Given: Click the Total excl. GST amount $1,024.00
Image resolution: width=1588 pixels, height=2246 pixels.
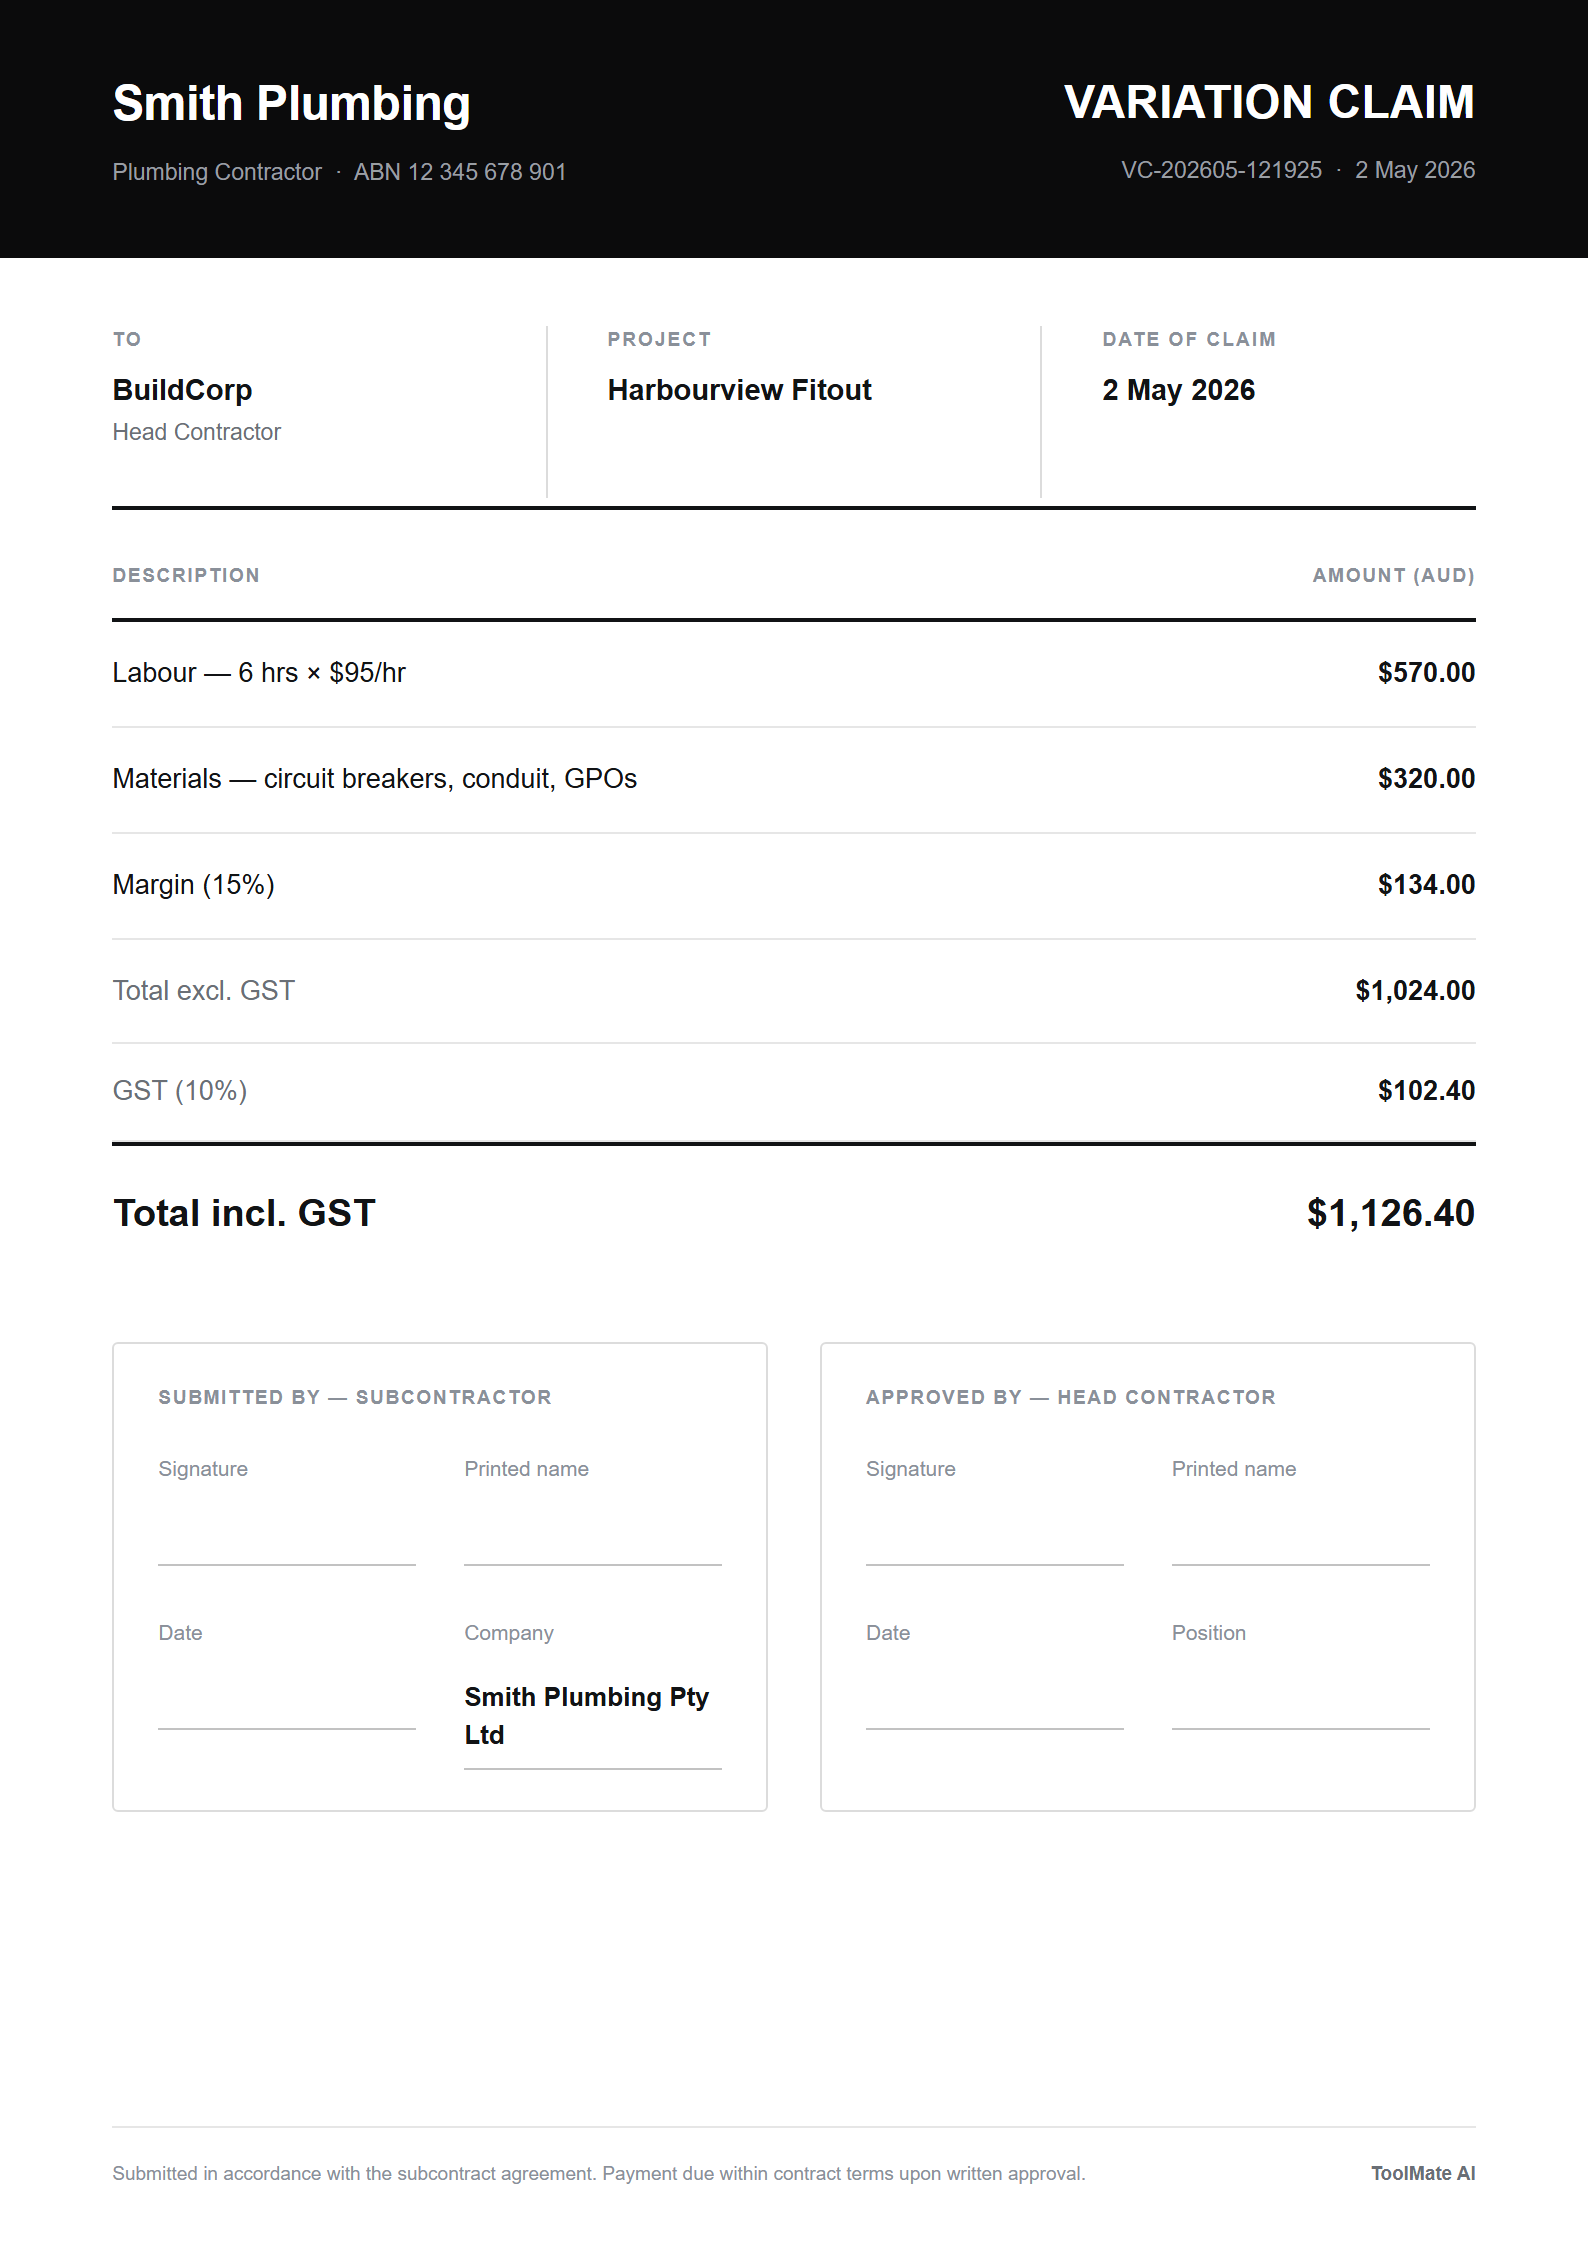Looking at the screenshot, I should tap(1415, 991).
